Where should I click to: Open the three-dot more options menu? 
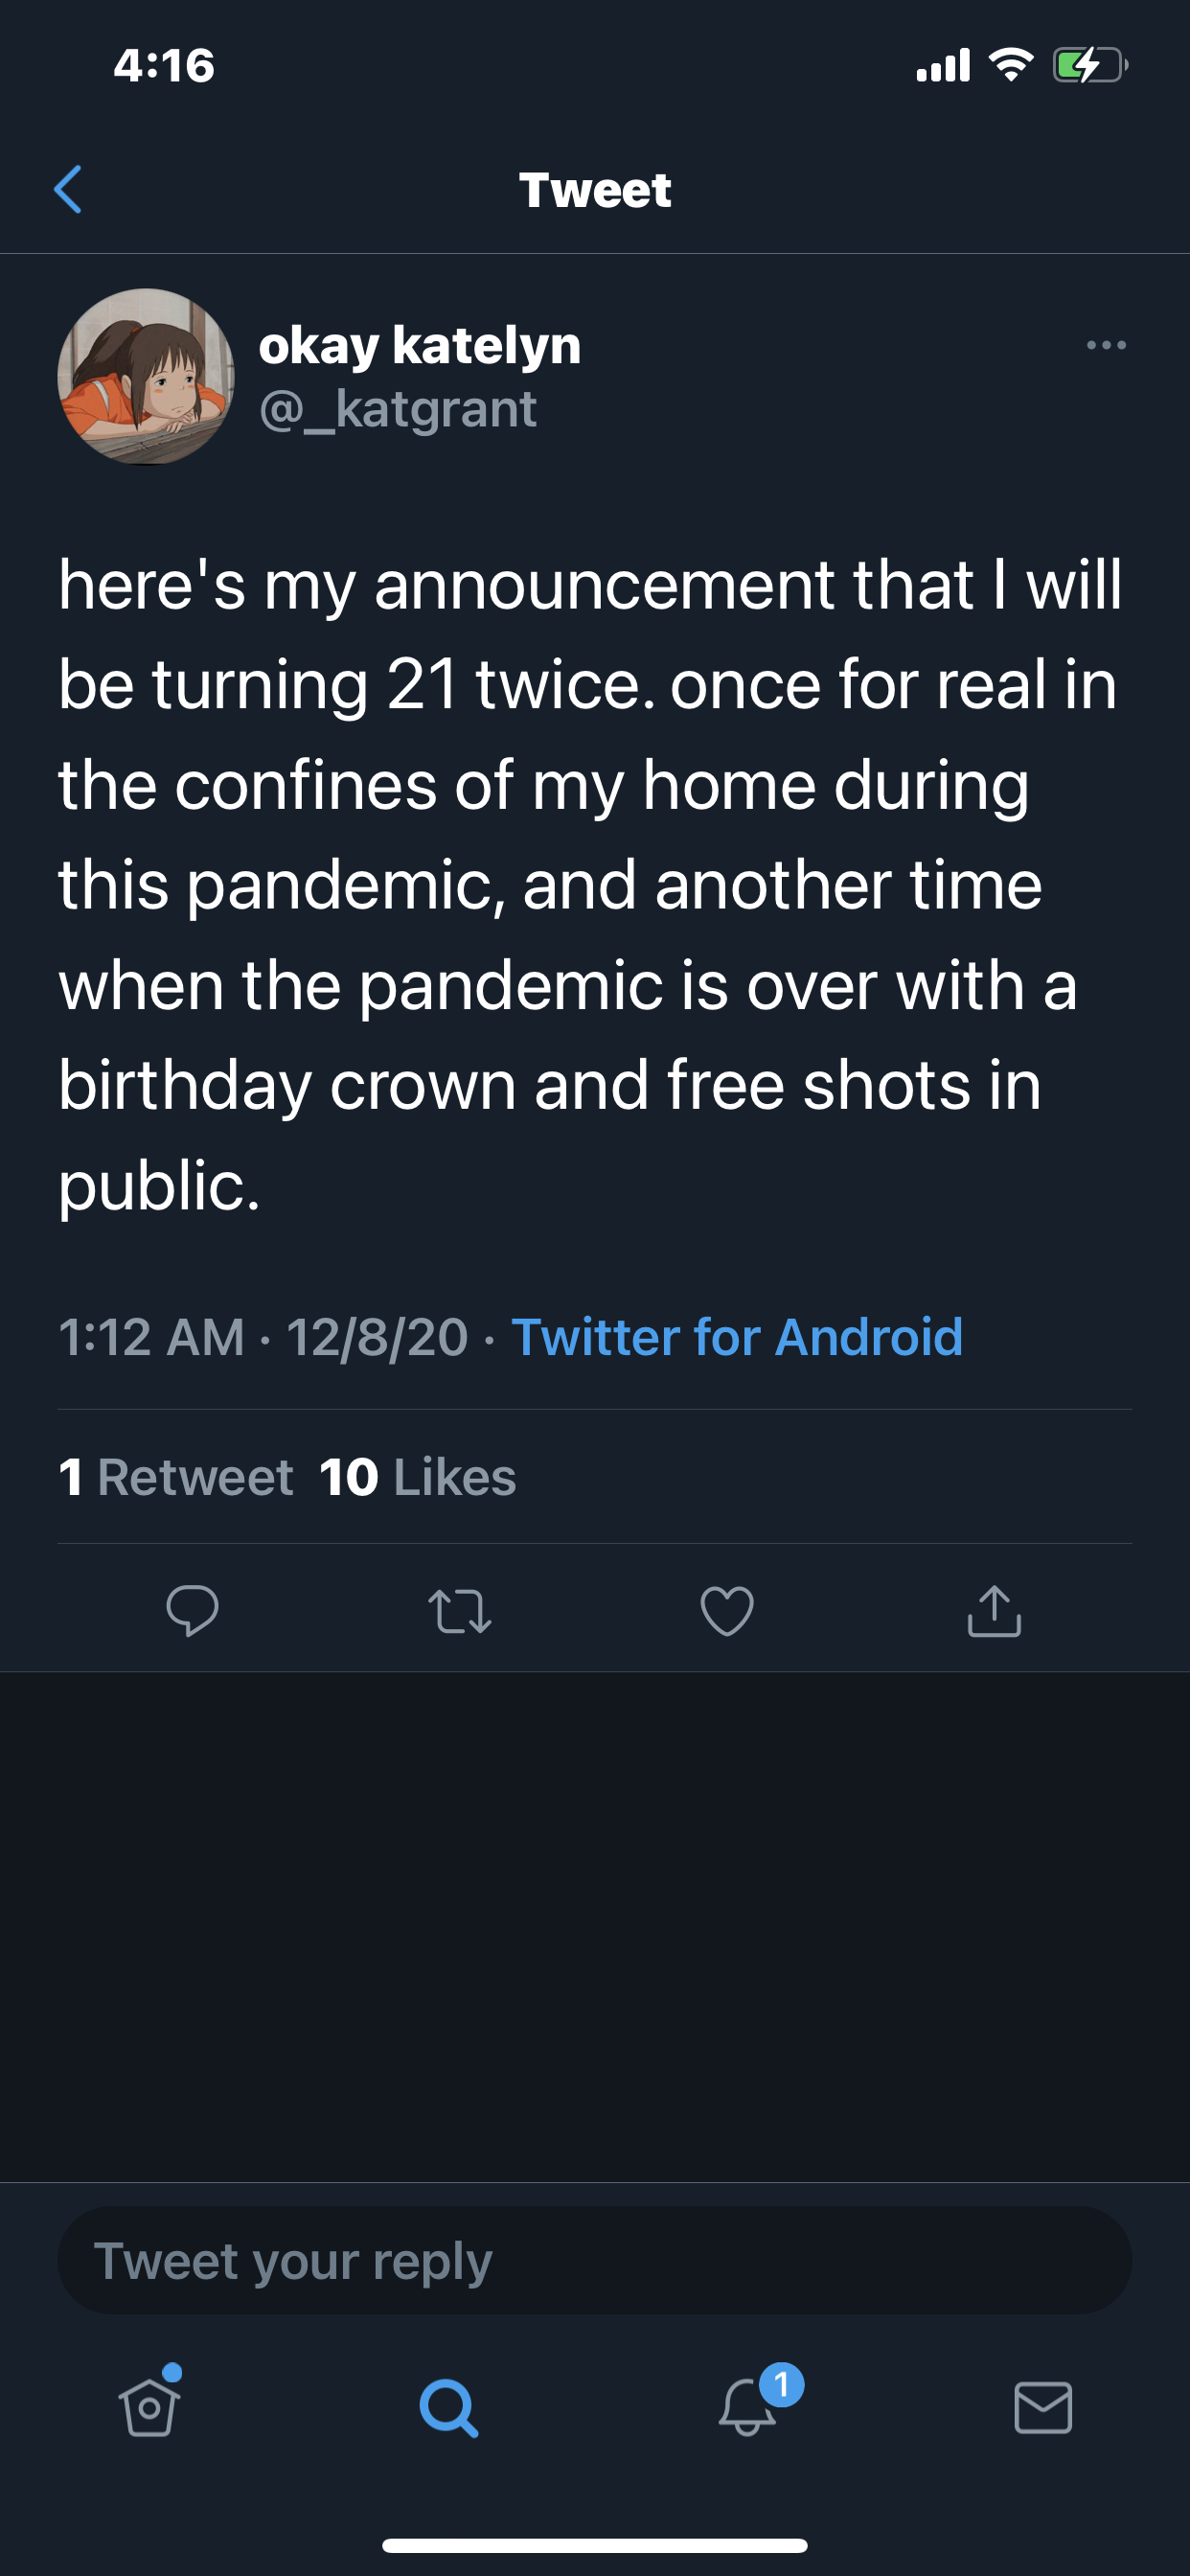pos(1106,345)
